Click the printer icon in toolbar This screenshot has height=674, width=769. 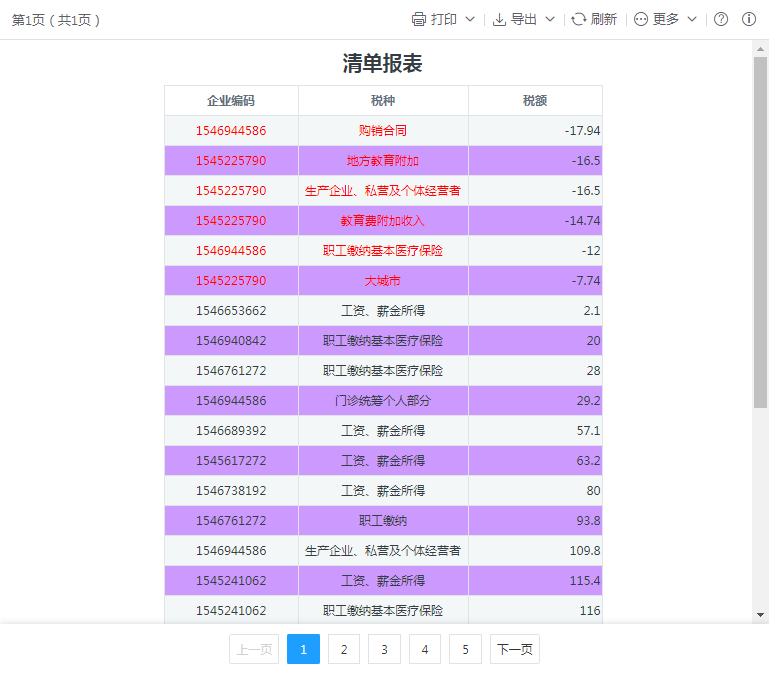(419, 20)
